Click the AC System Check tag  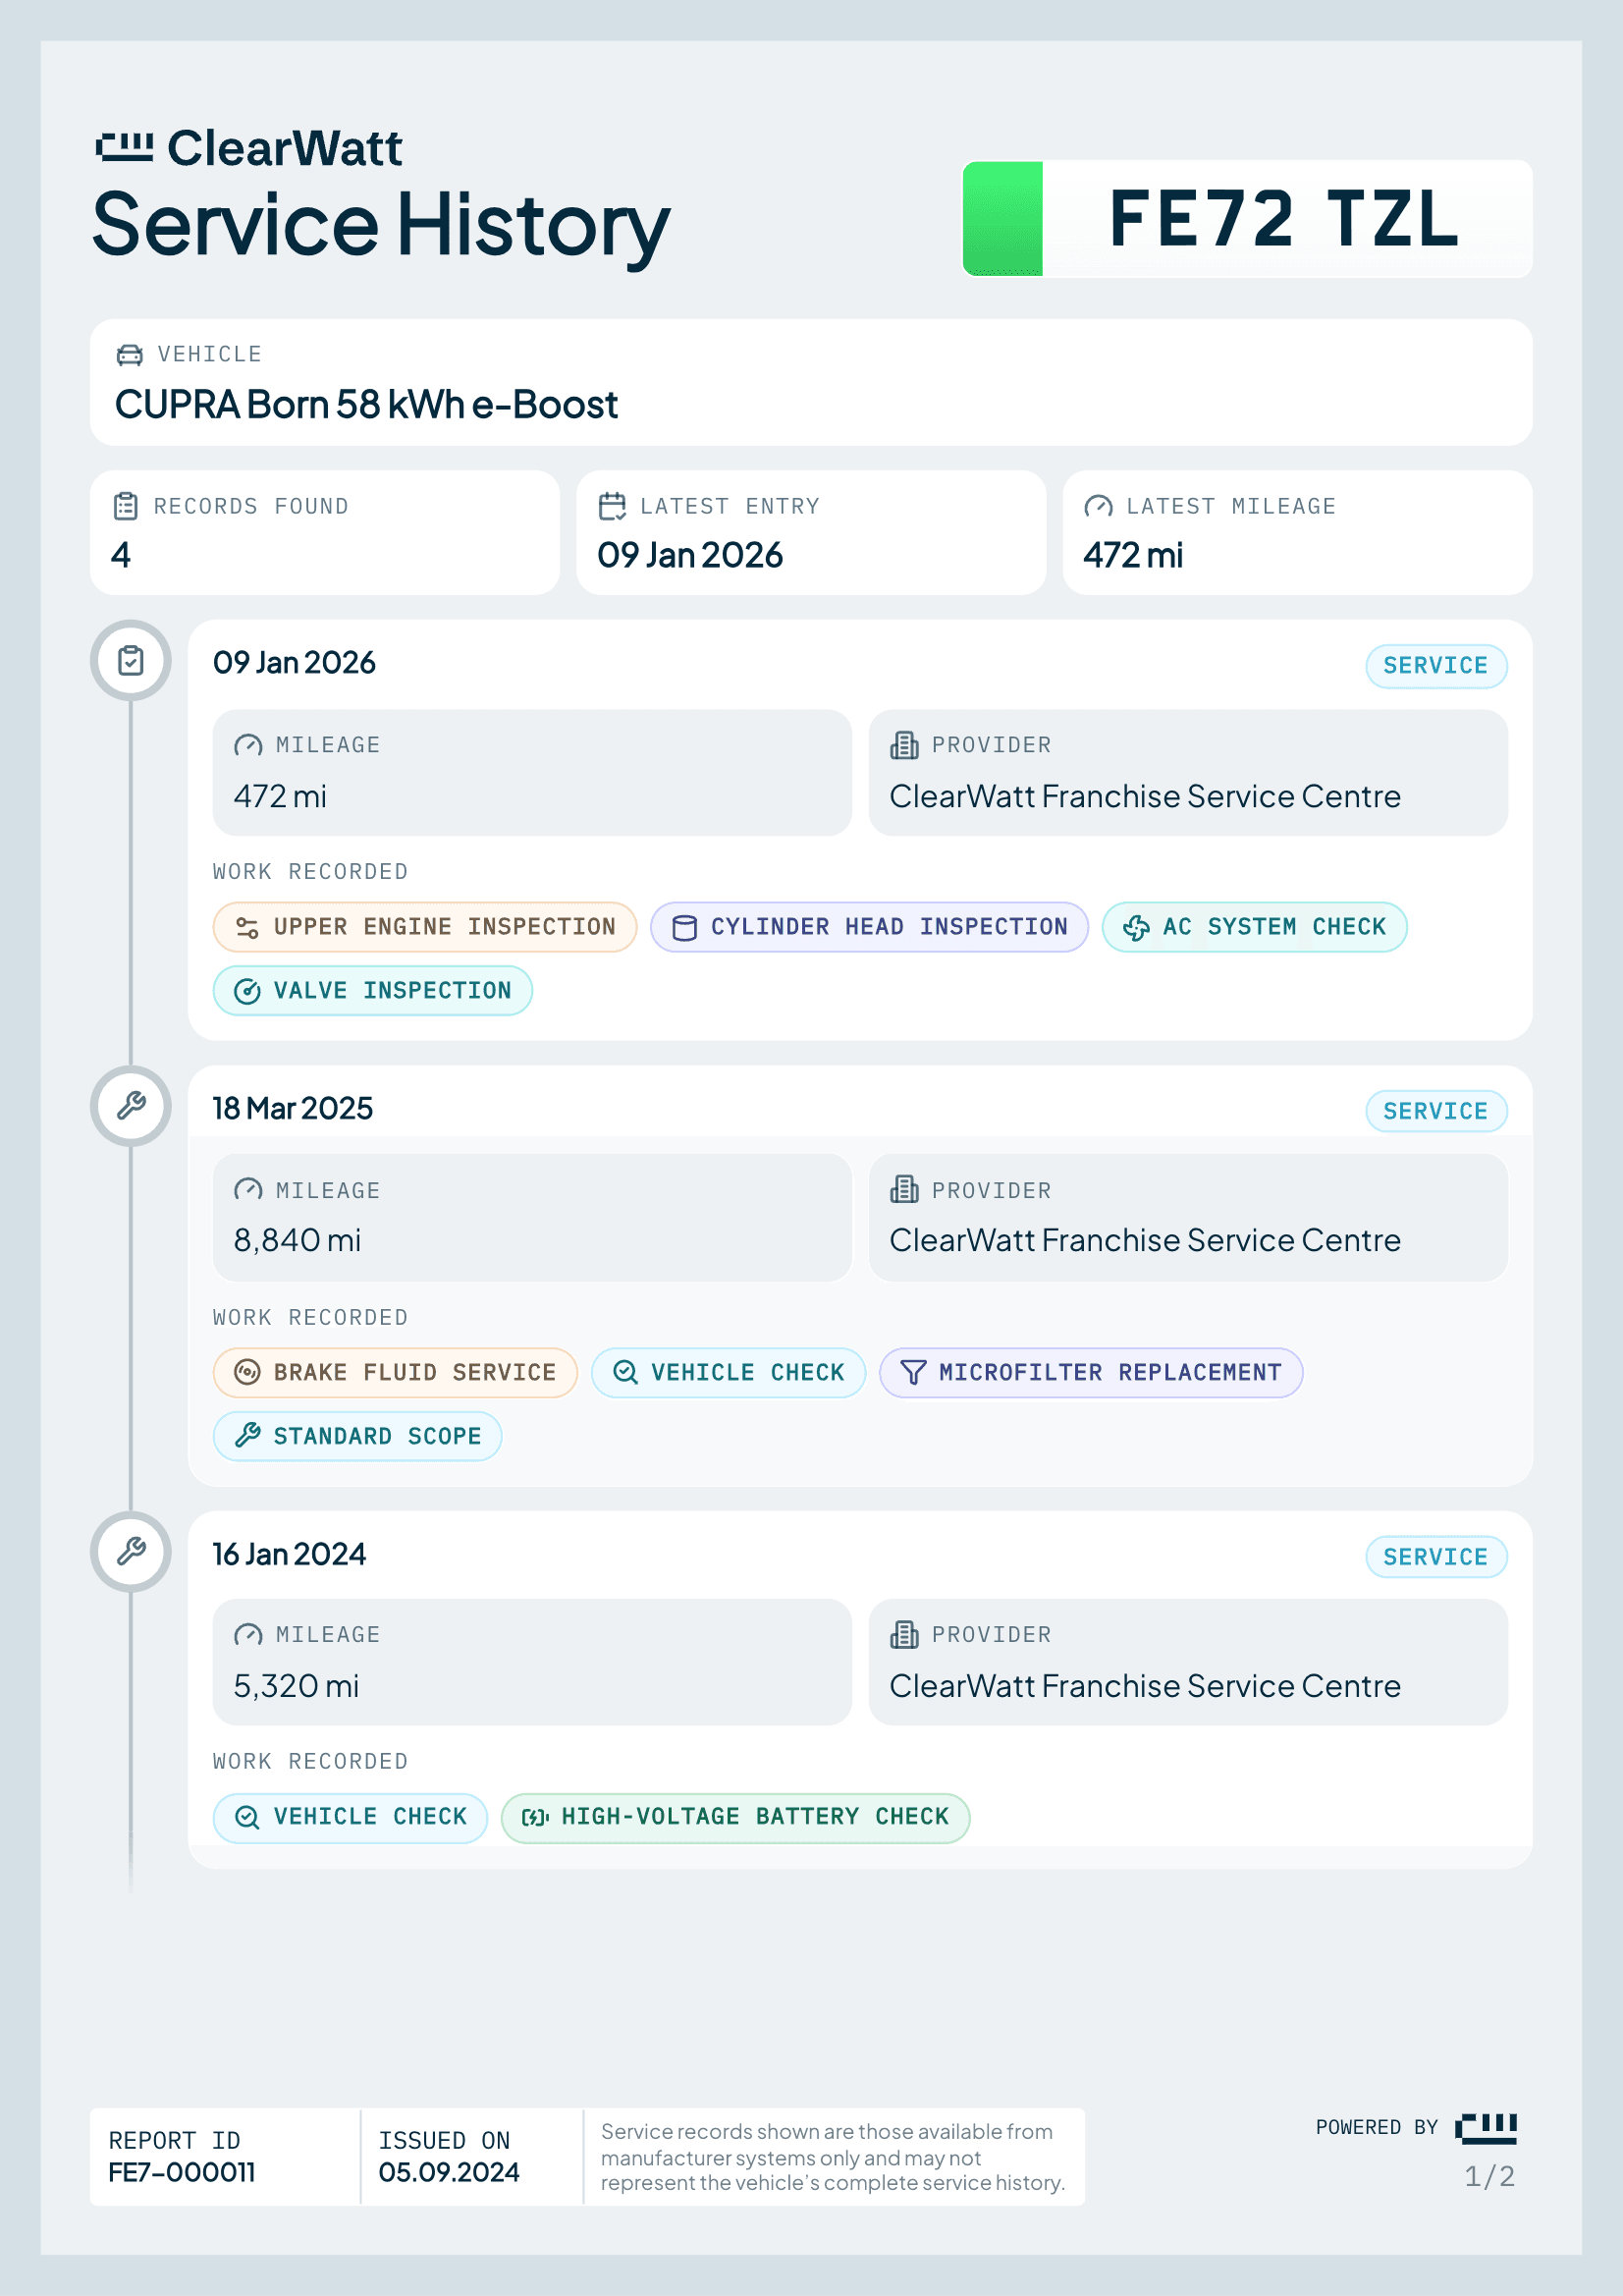coord(1254,927)
